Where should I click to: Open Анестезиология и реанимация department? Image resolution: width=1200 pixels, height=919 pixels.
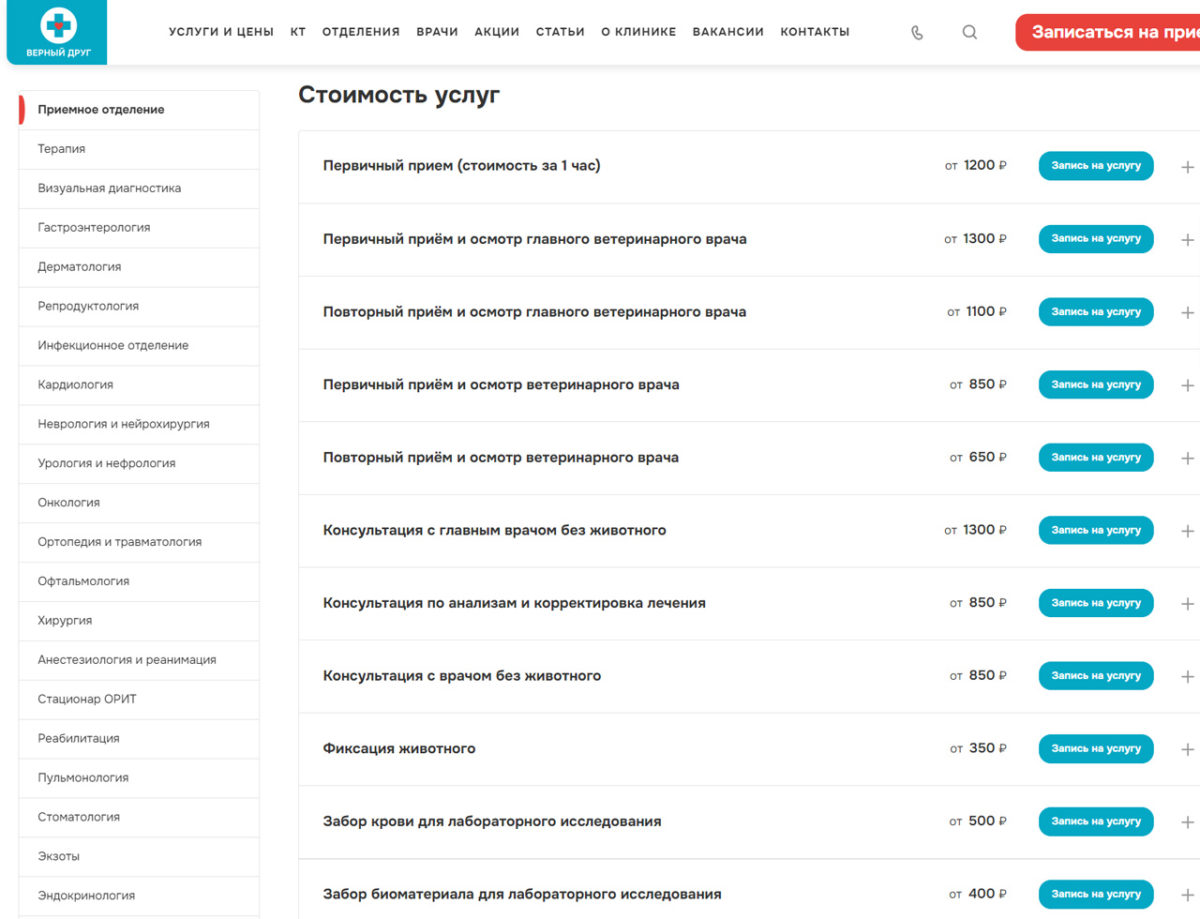click(x=139, y=660)
